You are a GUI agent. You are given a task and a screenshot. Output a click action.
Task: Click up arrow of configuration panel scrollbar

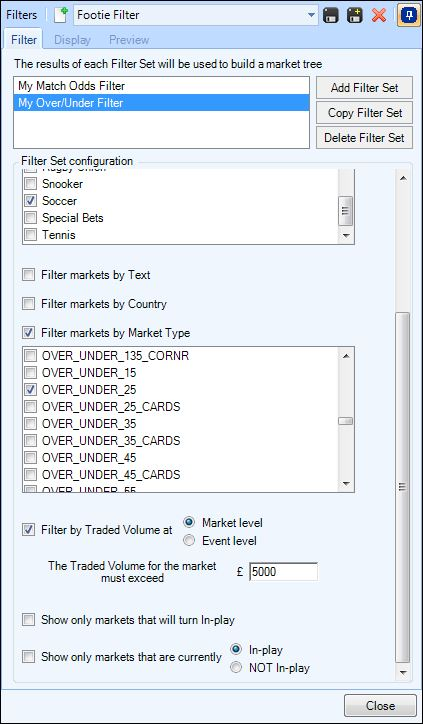click(x=403, y=179)
